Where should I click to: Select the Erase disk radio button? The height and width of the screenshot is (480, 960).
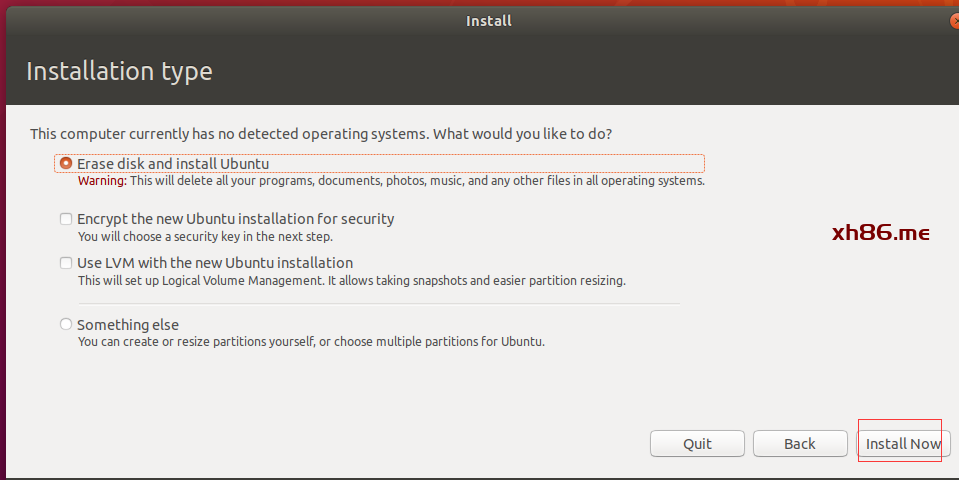tap(66, 163)
